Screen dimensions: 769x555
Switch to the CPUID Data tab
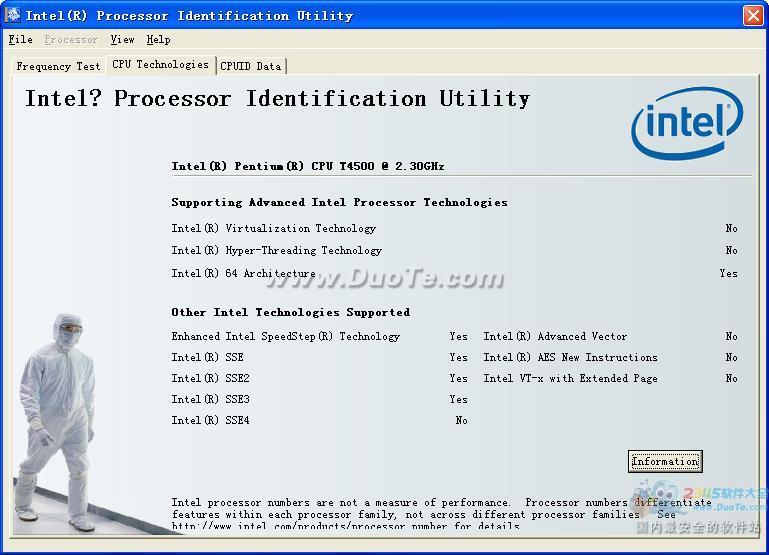251,66
